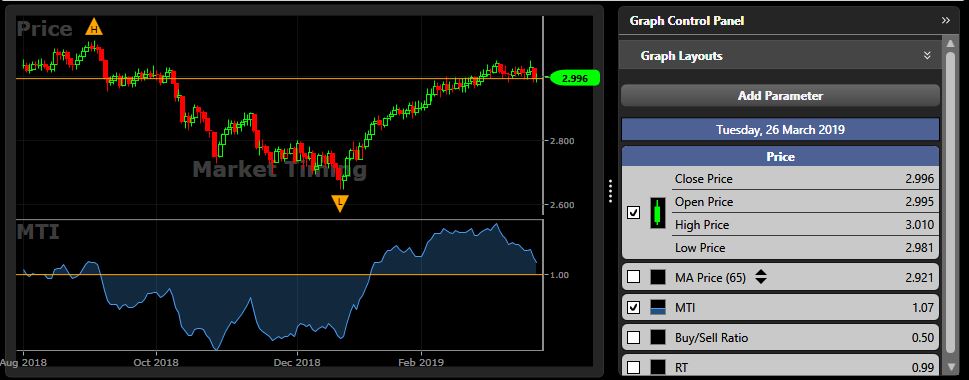The height and width of the screenshot is (380, 969).
Task: Click the MTI value 1.07
Action: 923,307
